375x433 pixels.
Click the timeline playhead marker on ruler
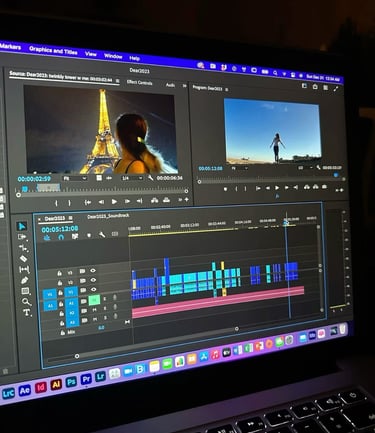tap(286, 222)
